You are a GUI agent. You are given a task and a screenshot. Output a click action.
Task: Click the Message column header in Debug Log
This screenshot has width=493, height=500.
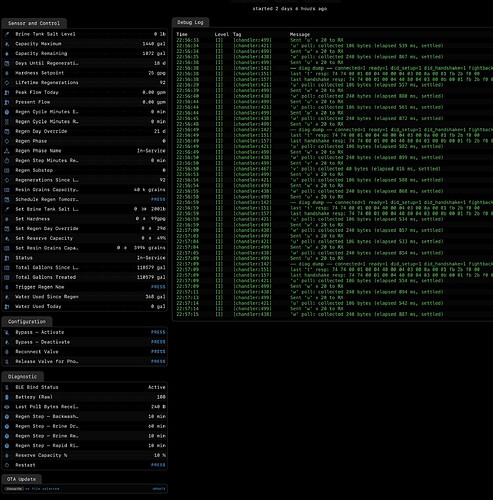click(x=300, y=34)
